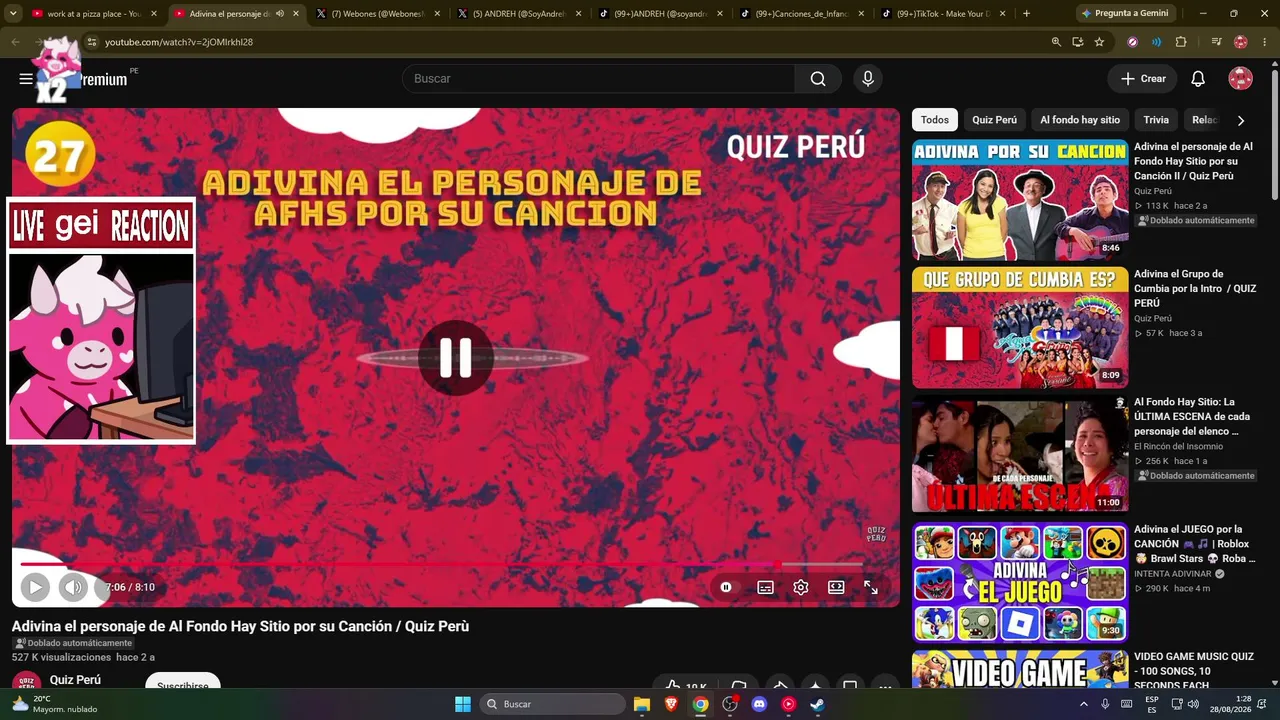1280x720 pixels.
Task: Open the zoom magnifier in address bar
Action: pyautogui.click(x=1056, y=42)
